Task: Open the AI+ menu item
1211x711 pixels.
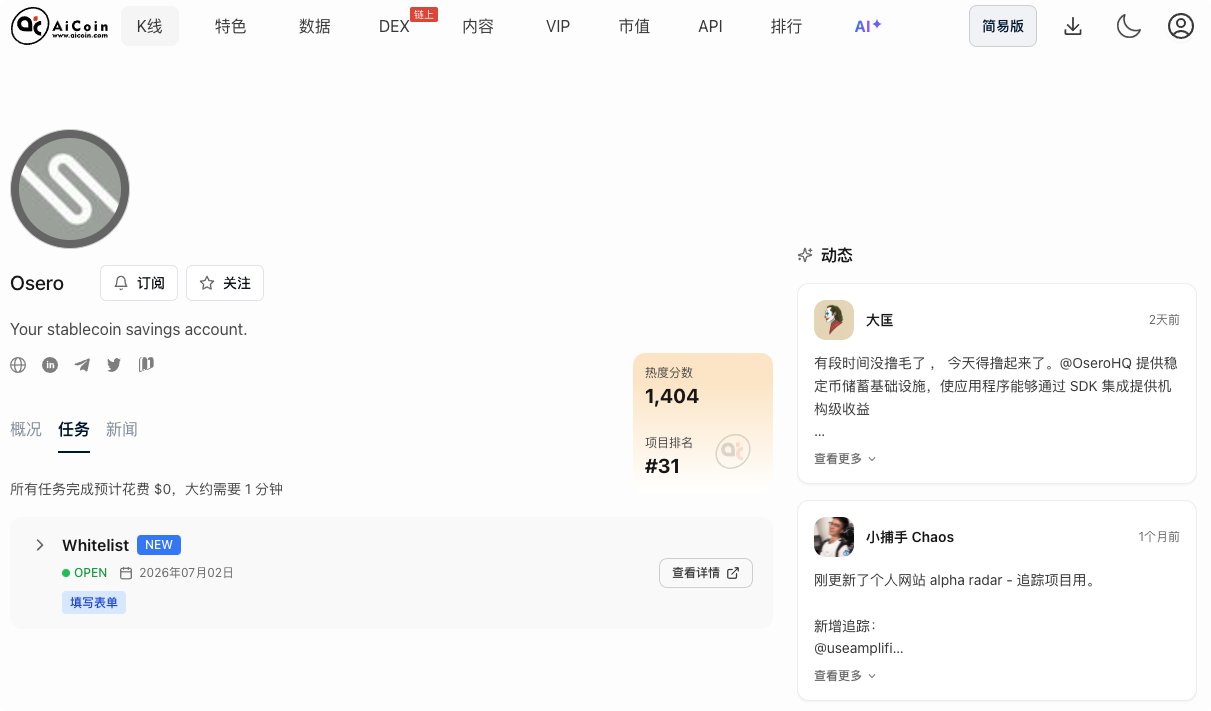Action: click(867, 26)
